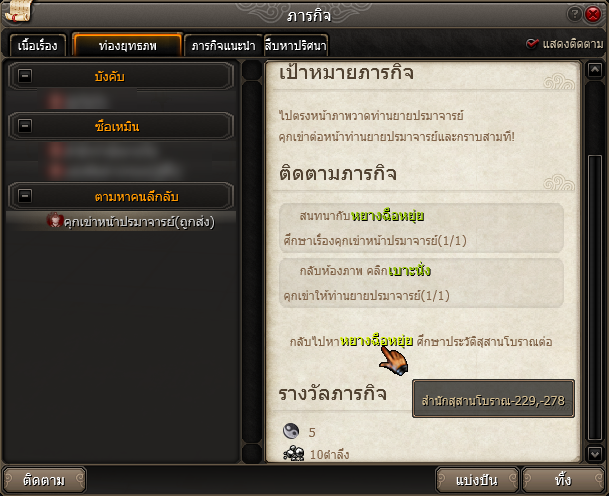The width and height of the screenshot is (609, 496).
Task: Click the green เบาะนั่ง link
Action: coord(409,271)
